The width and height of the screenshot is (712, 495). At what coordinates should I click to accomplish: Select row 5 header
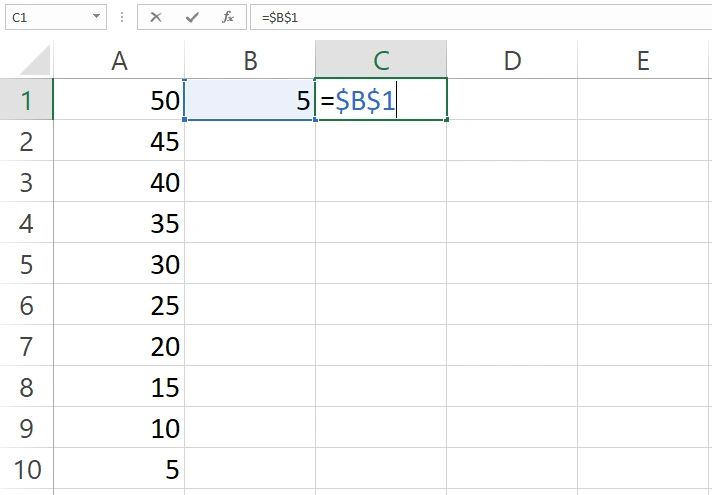click(x=26, y=263)
